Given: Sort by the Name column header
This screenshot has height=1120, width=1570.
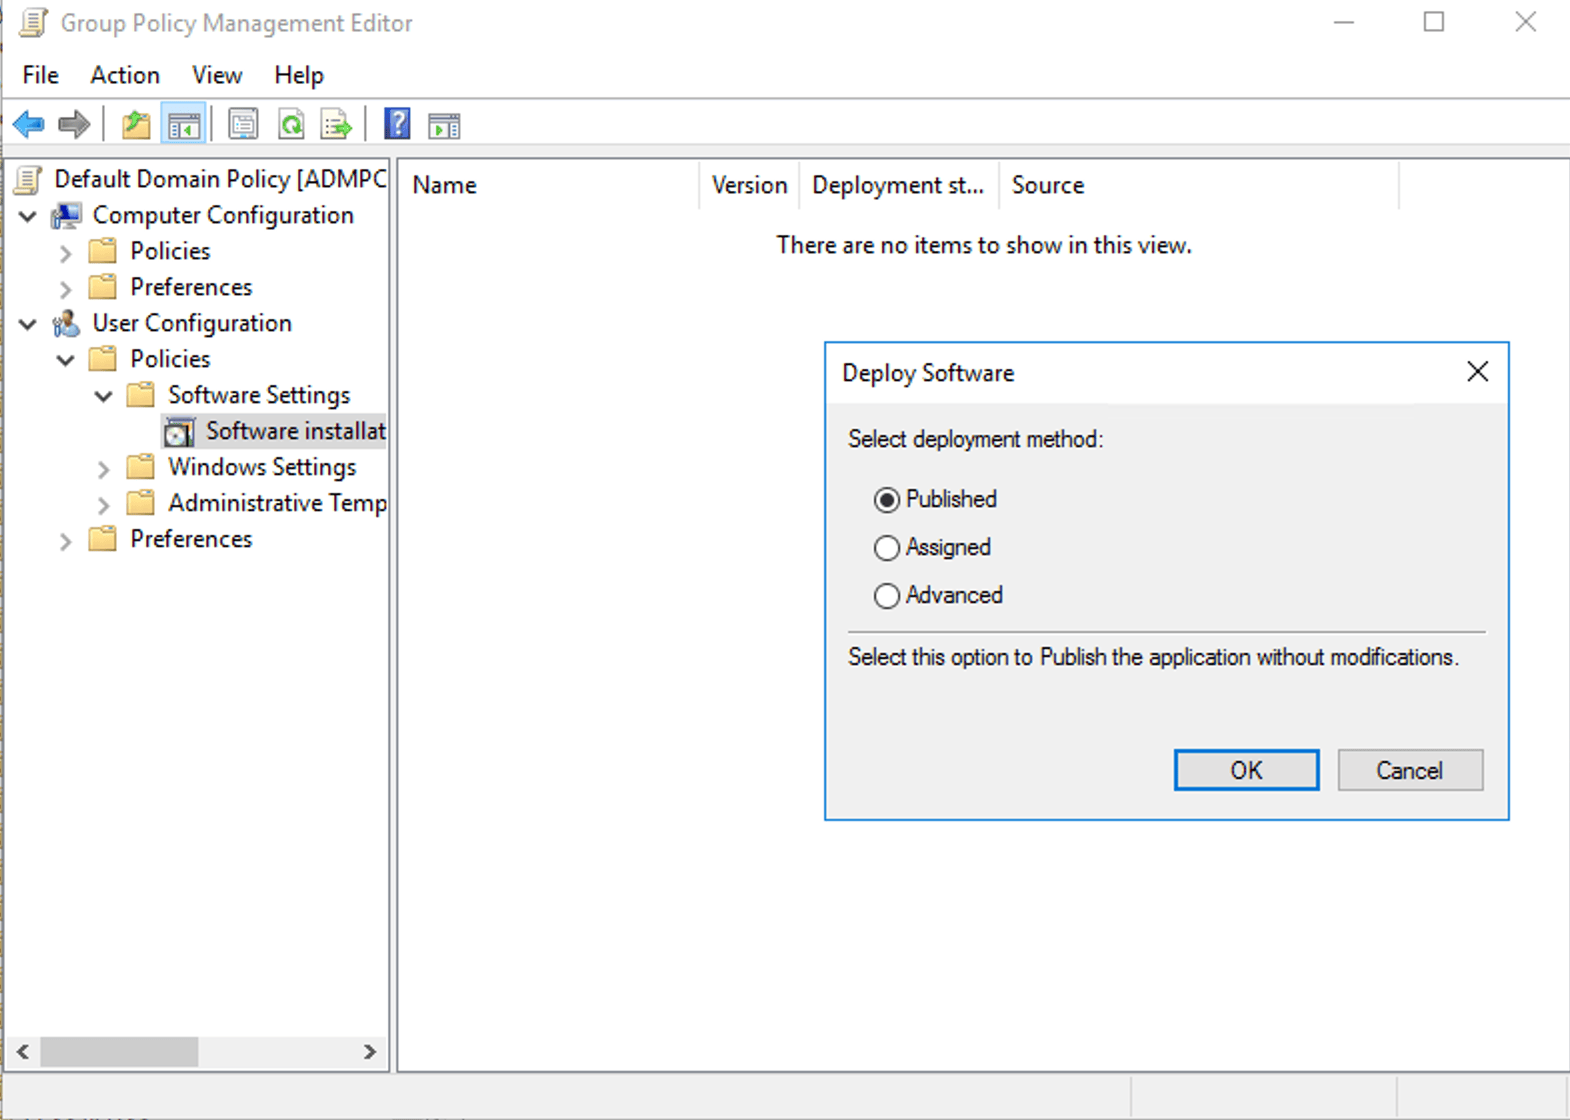Looking at the screenshot, I should 548,185.
